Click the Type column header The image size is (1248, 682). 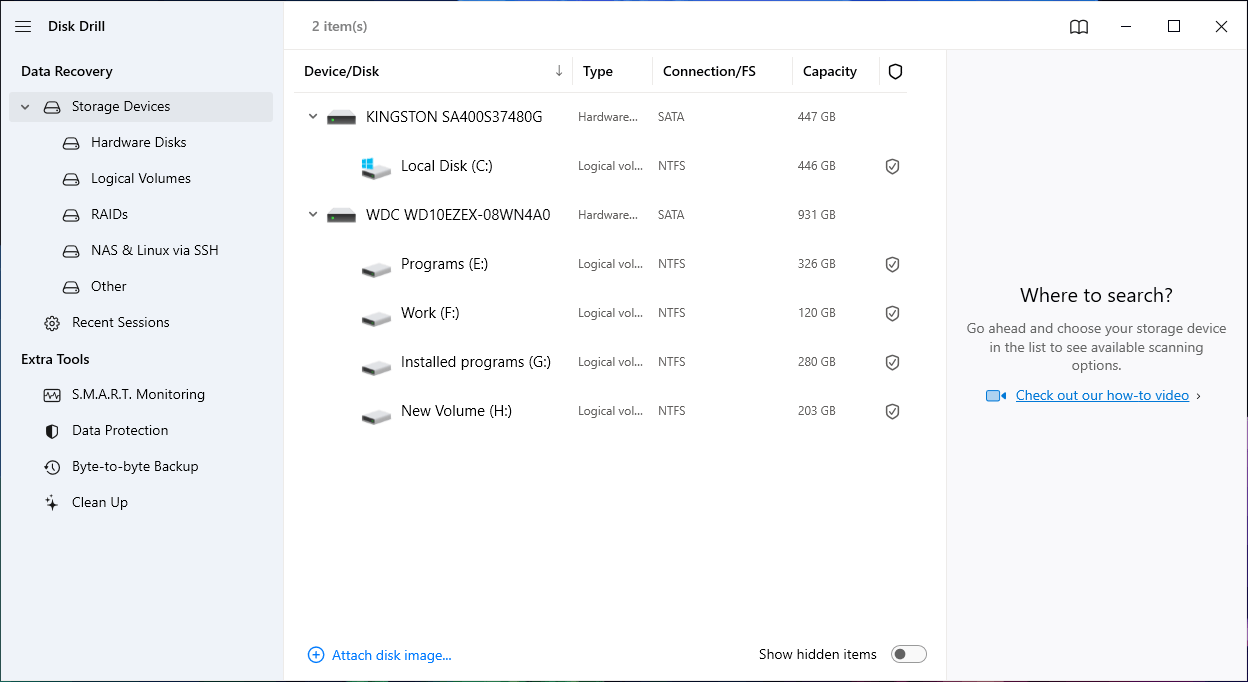click(x=598, y=71)
